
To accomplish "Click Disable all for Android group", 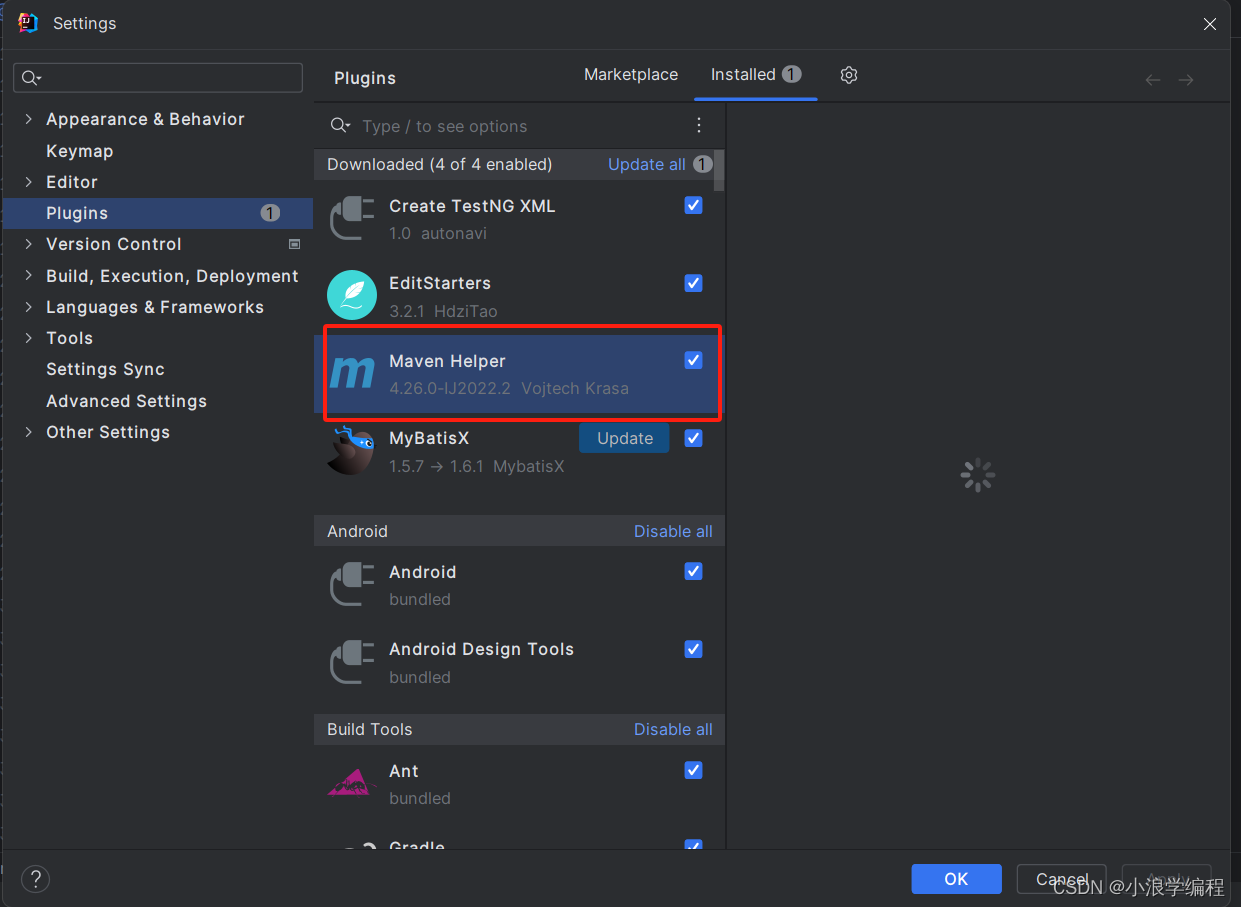I will (x=673, y=531).
